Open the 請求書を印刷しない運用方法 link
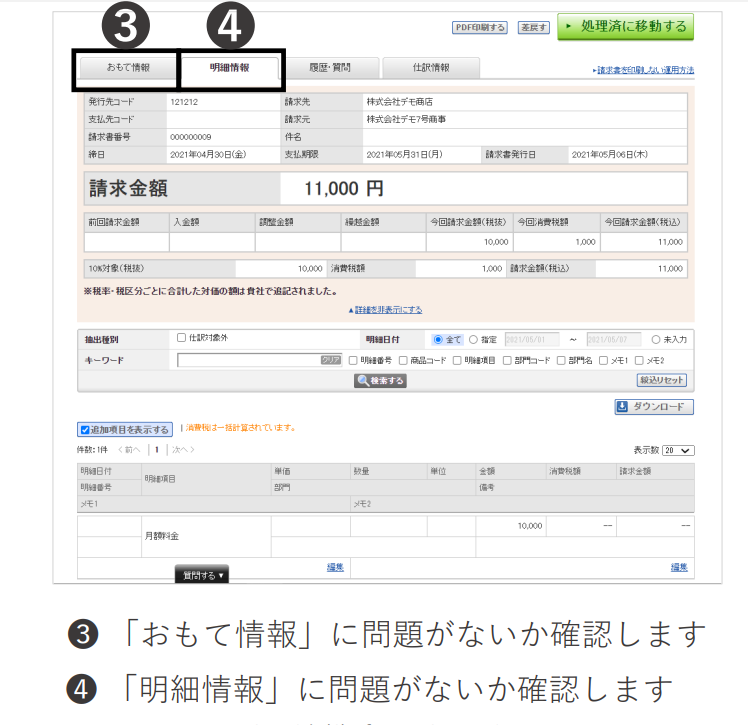 (x=643, y=71)
